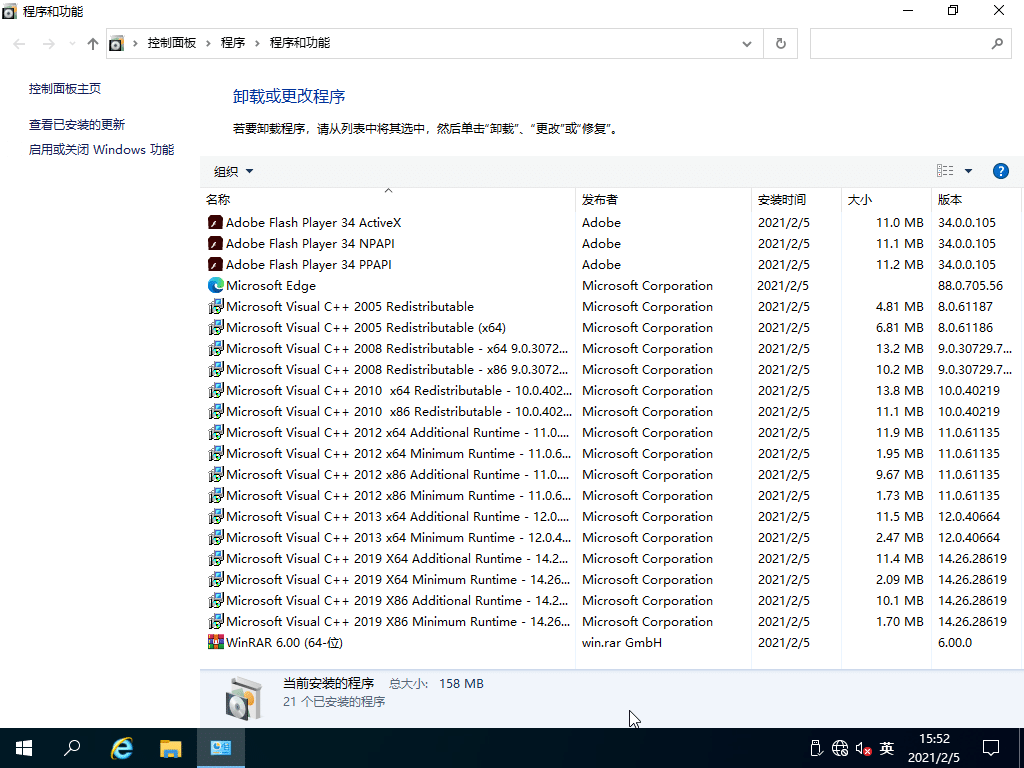Click 程序 in the address breadcrumb
Viewport: 1024px width, 768px height.
(x=233, y=43)
